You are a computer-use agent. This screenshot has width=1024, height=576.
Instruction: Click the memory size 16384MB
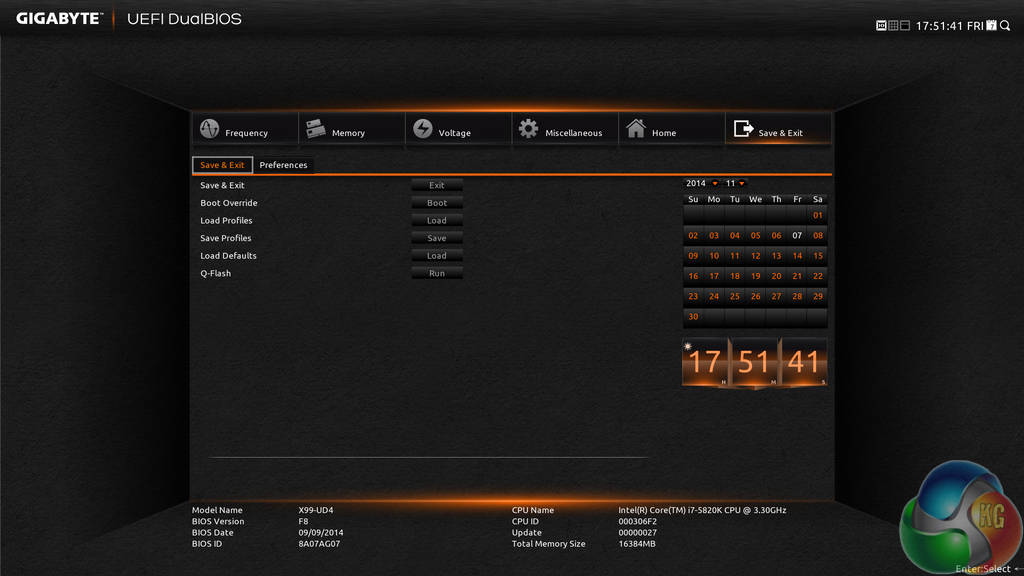(637, 543)
